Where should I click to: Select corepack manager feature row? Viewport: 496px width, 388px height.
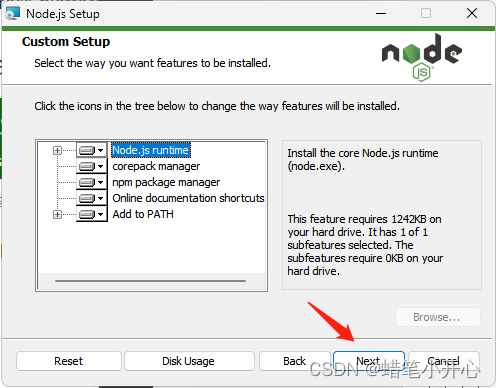click(156, 166)
